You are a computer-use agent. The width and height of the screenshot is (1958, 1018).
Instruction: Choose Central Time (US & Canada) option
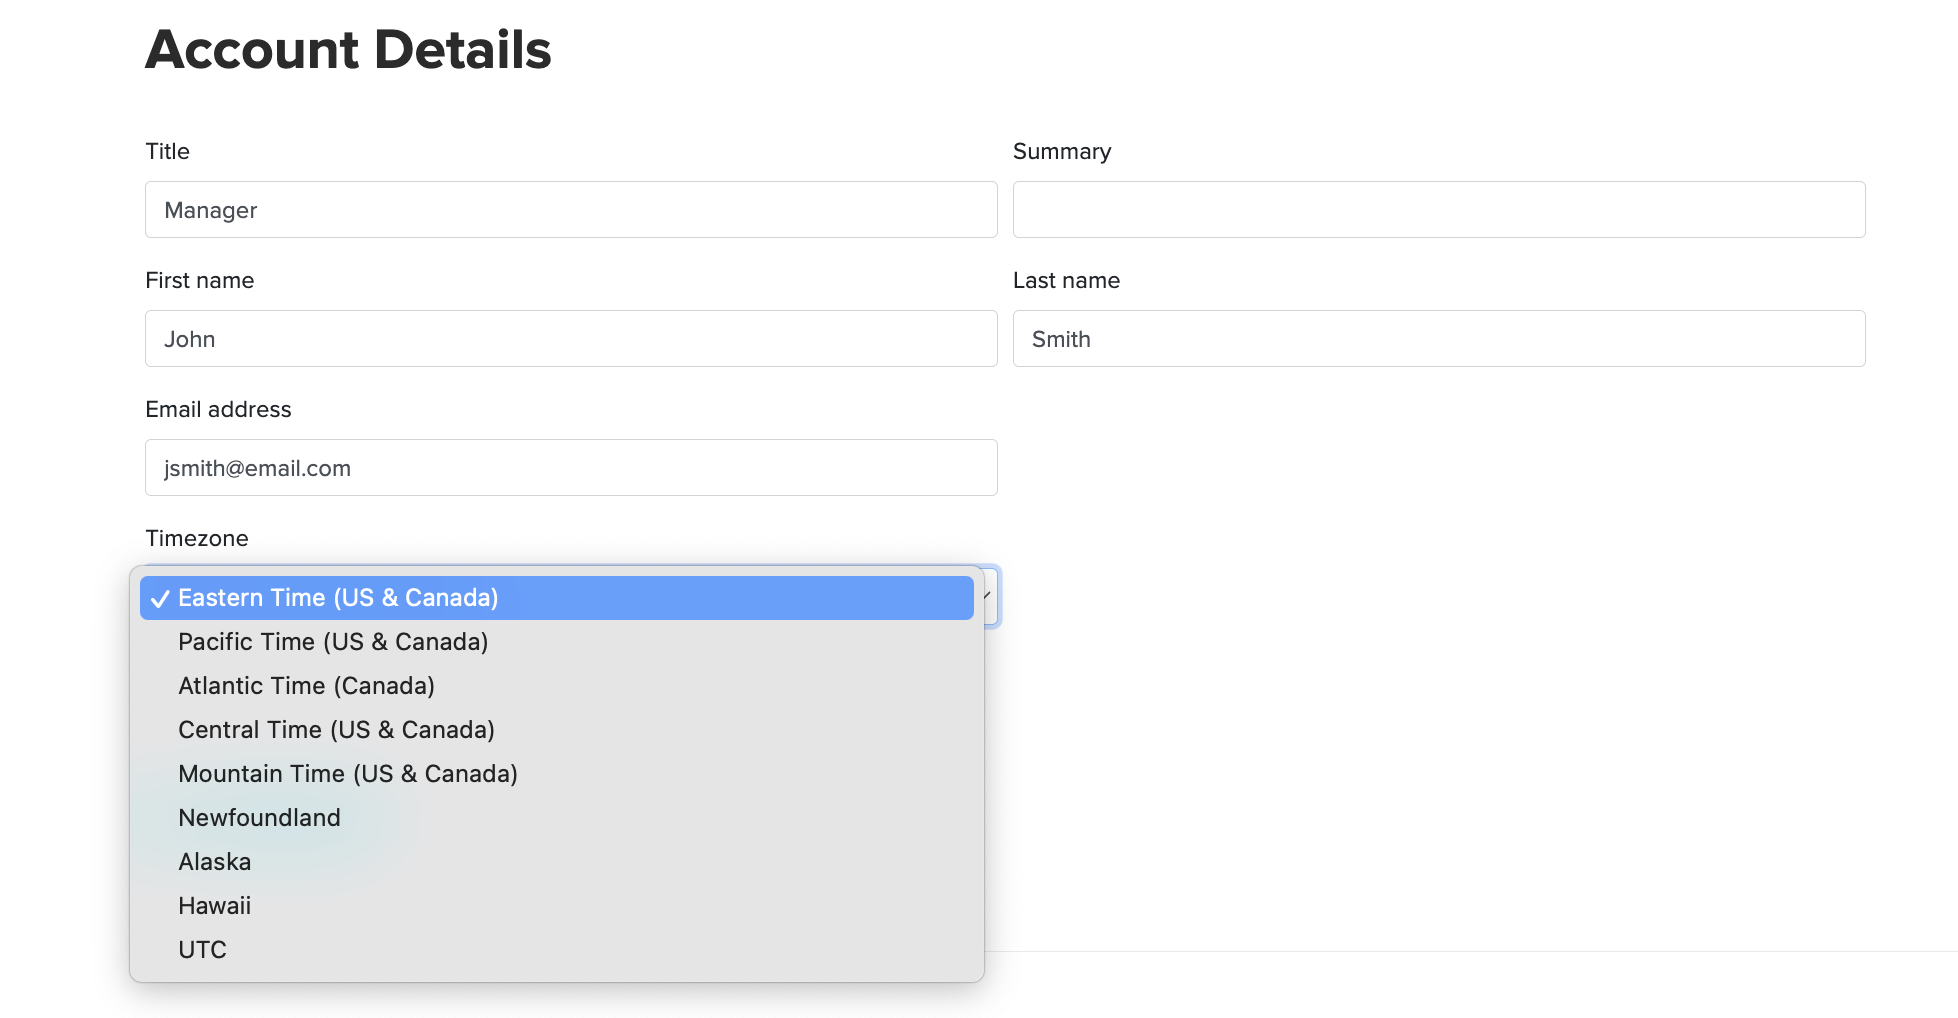tap(336, 730)
